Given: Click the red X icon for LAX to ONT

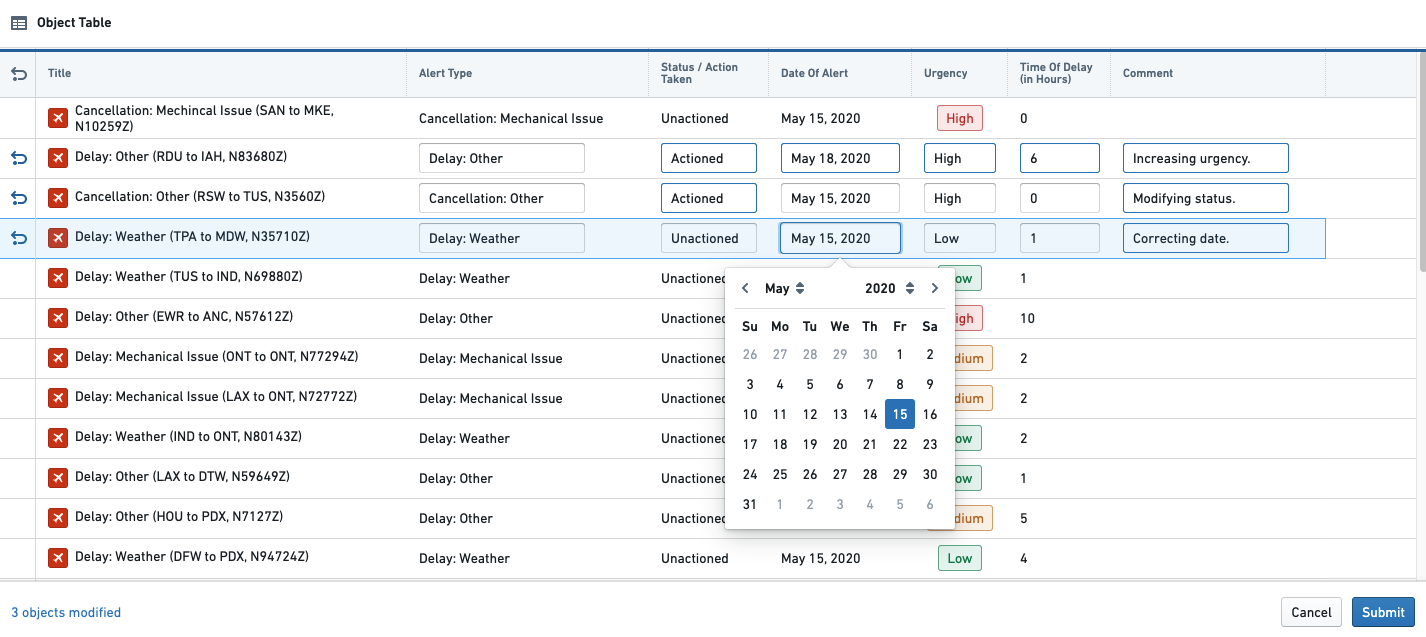Looking at the screenshot, I should pyautogui.click(x=58, y=398).
